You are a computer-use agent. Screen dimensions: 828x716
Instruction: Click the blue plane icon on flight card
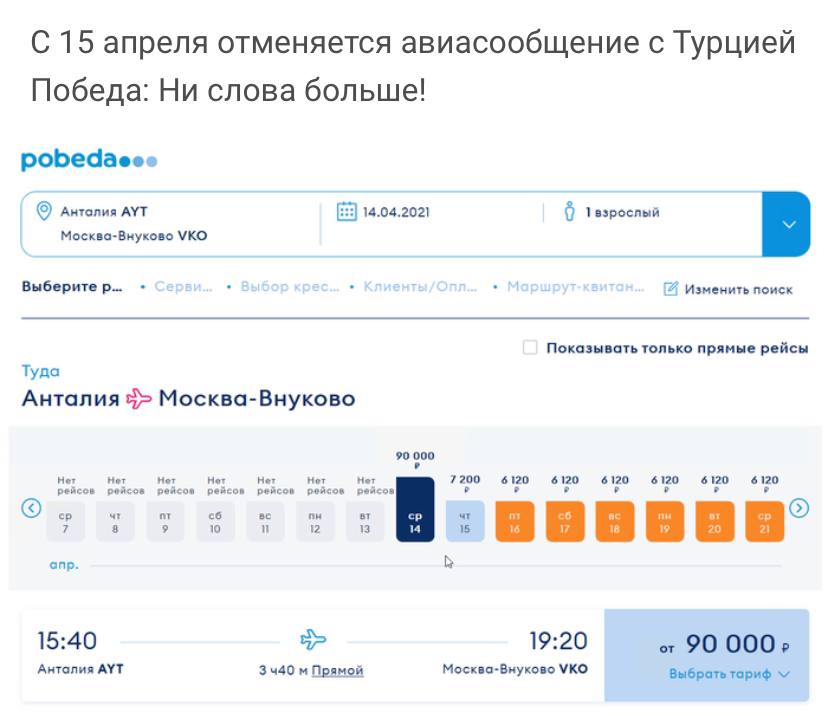(x=313, y=639)
